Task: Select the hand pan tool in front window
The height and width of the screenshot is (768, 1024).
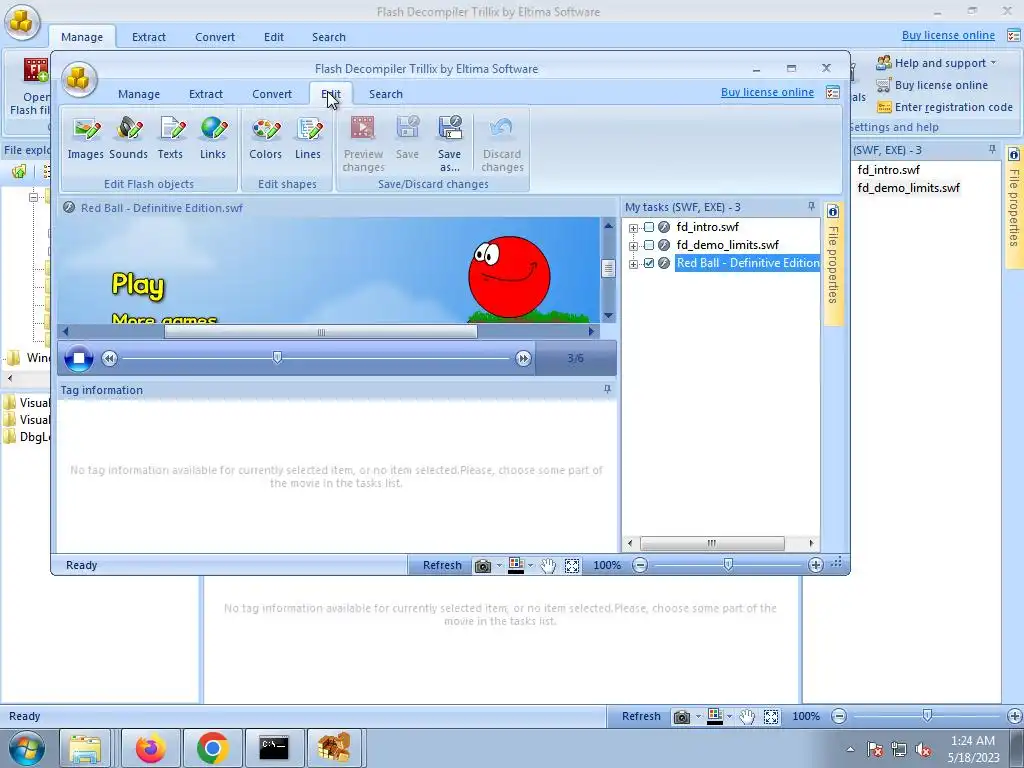Action: click(x=548, y=566)
